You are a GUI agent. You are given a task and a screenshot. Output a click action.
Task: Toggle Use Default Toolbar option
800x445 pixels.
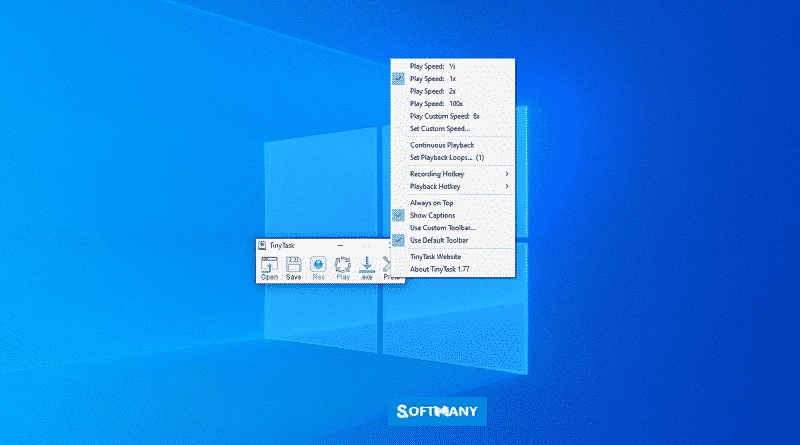[438, 240]
